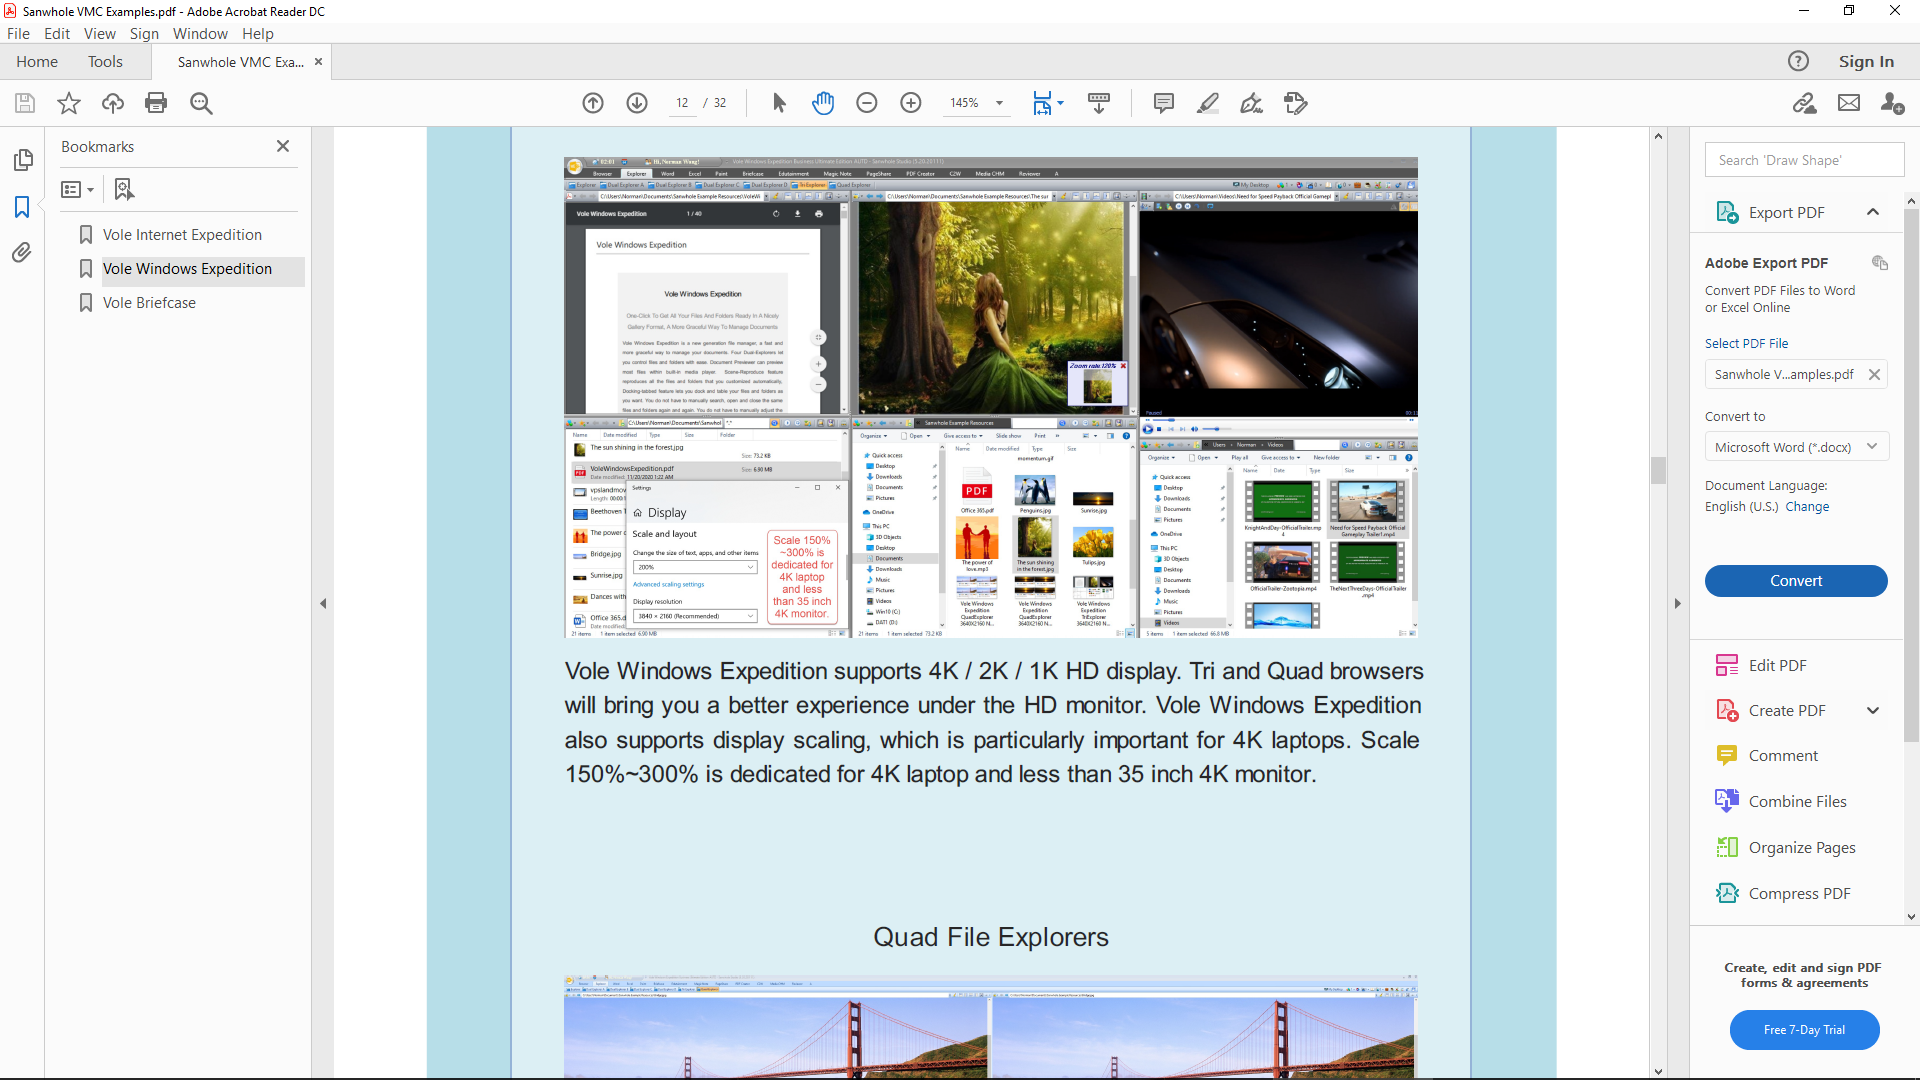Click the page number field
This screenshot has height=1080, width=1920.
[x=682, y=103]
